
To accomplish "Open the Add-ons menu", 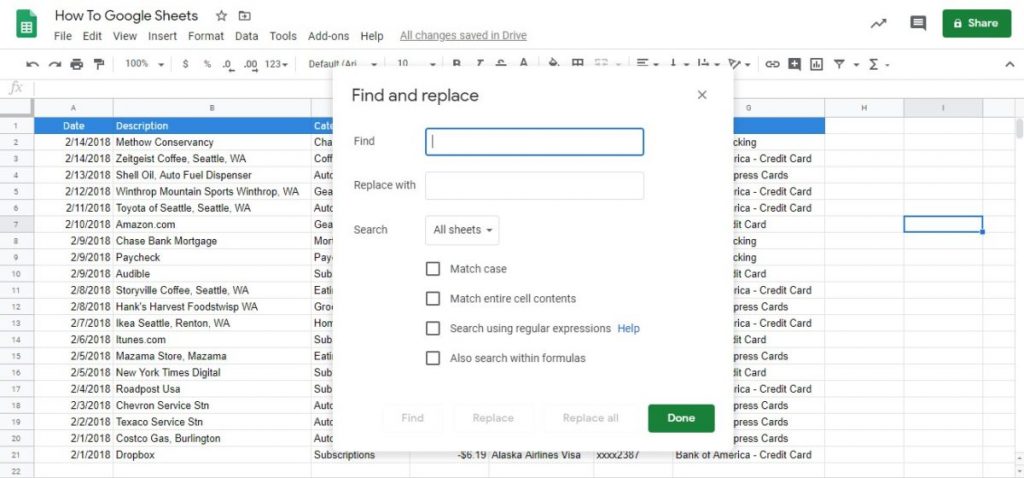I will 328,36.
